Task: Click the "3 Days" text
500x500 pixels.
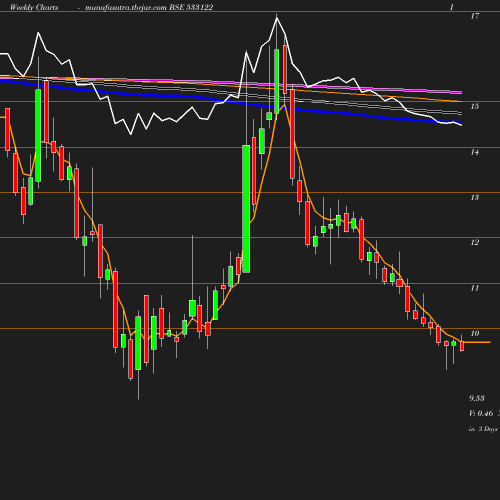Action: point(488,429)
